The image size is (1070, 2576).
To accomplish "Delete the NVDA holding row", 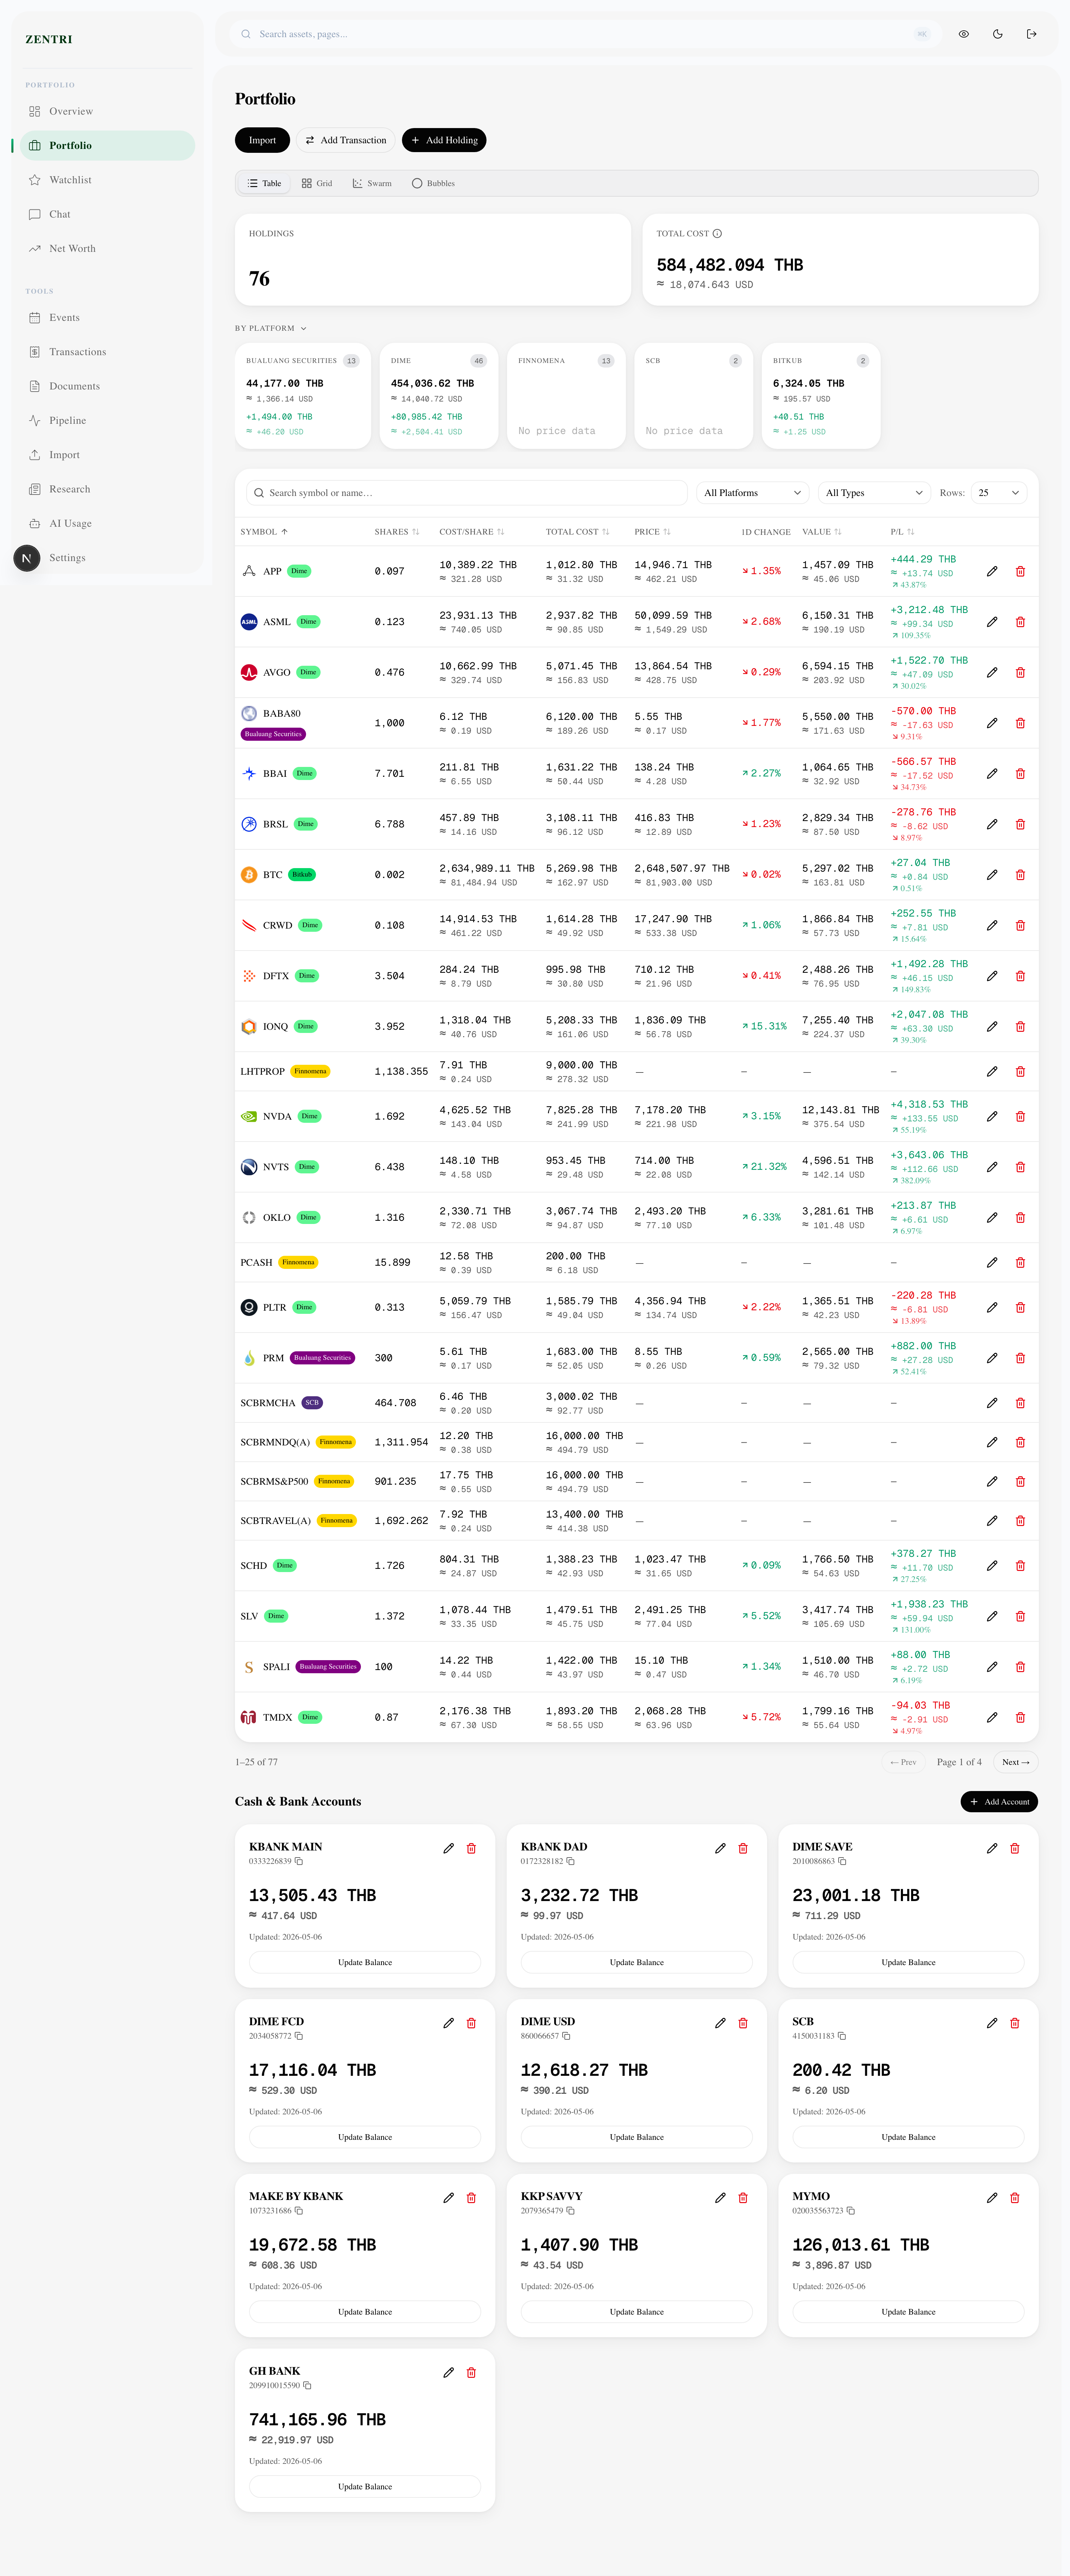I will point(1020,1117).
